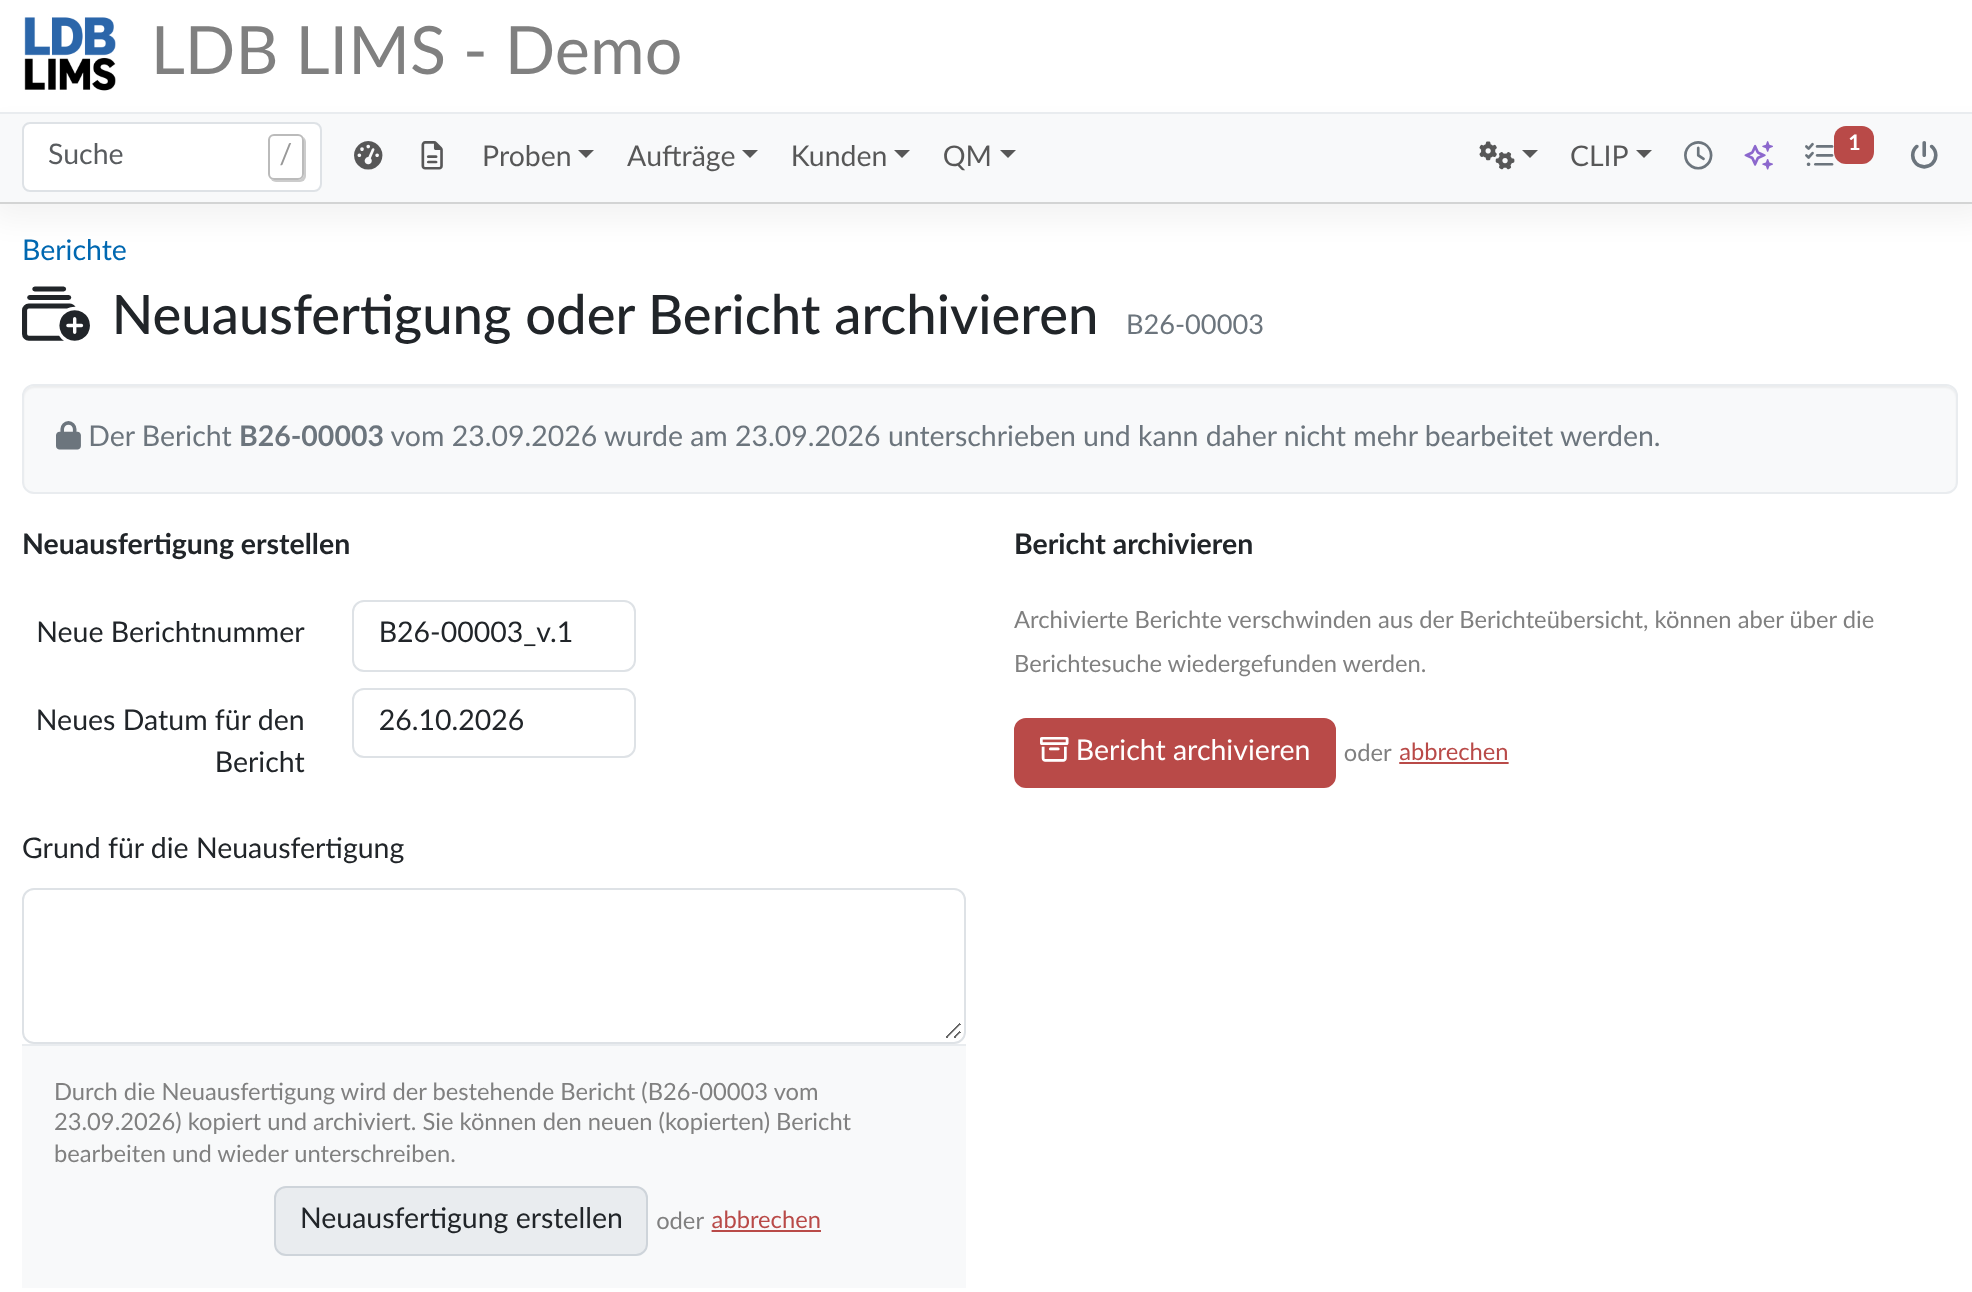Click bold B26-00003 in the locked notice
Viewport: 1972px width, 1292px height.
pos(312,437)
